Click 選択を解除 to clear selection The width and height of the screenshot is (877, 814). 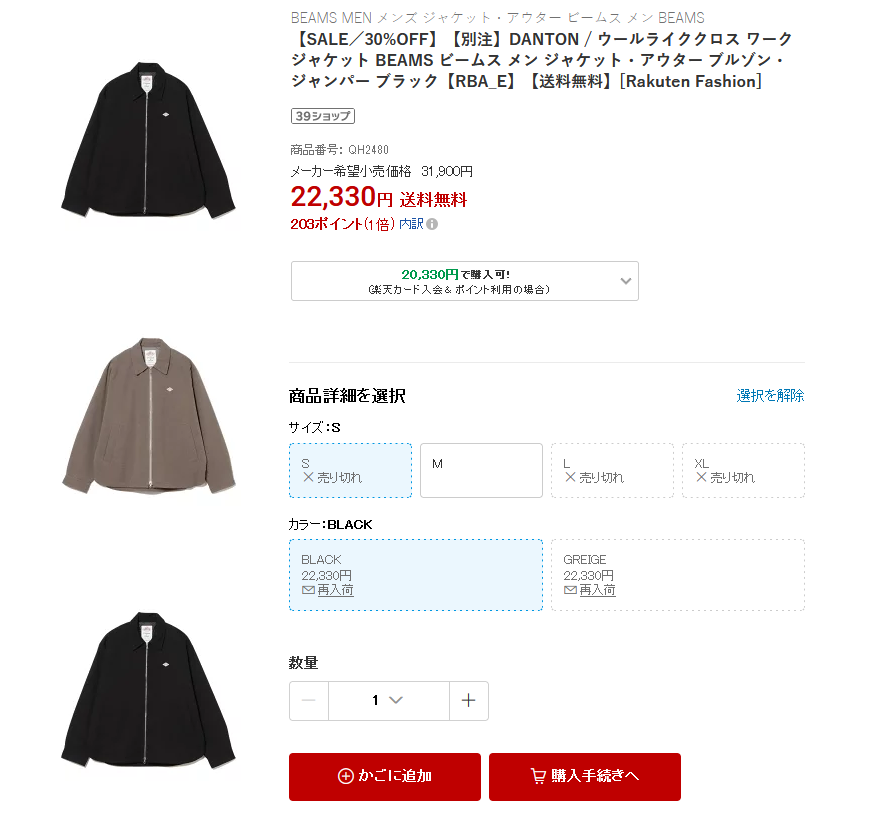(x=770, y=396)
